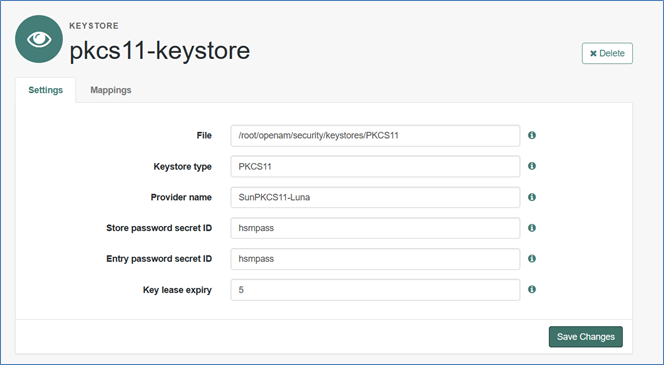Image resolution: width=664 pixels, height=365 pixels.
Task: Select the pkcs11-keystore title text
Action: point(160,50)
